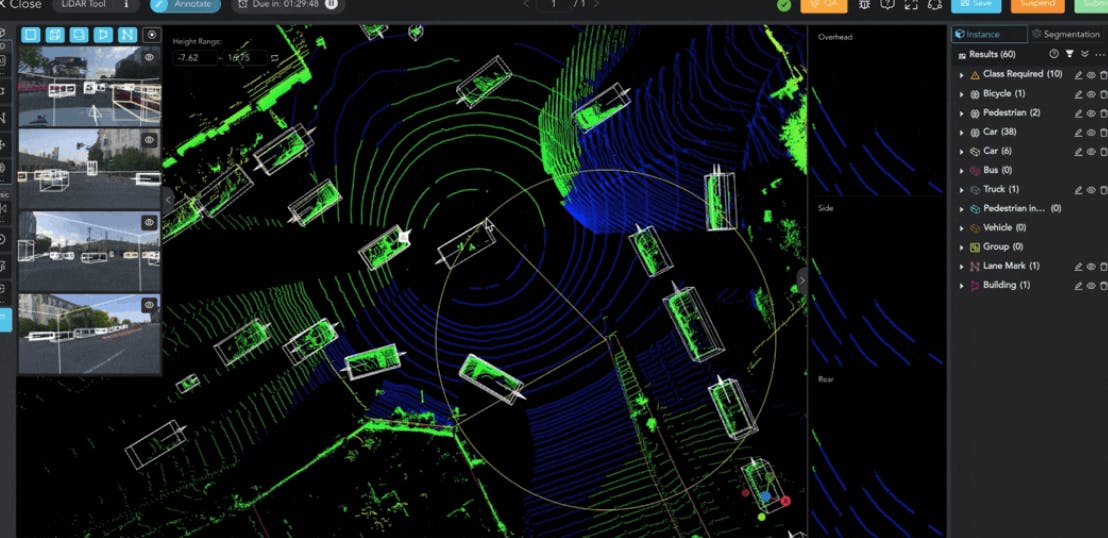Expand the Lane Mark (1) row

tap(961, 267)
